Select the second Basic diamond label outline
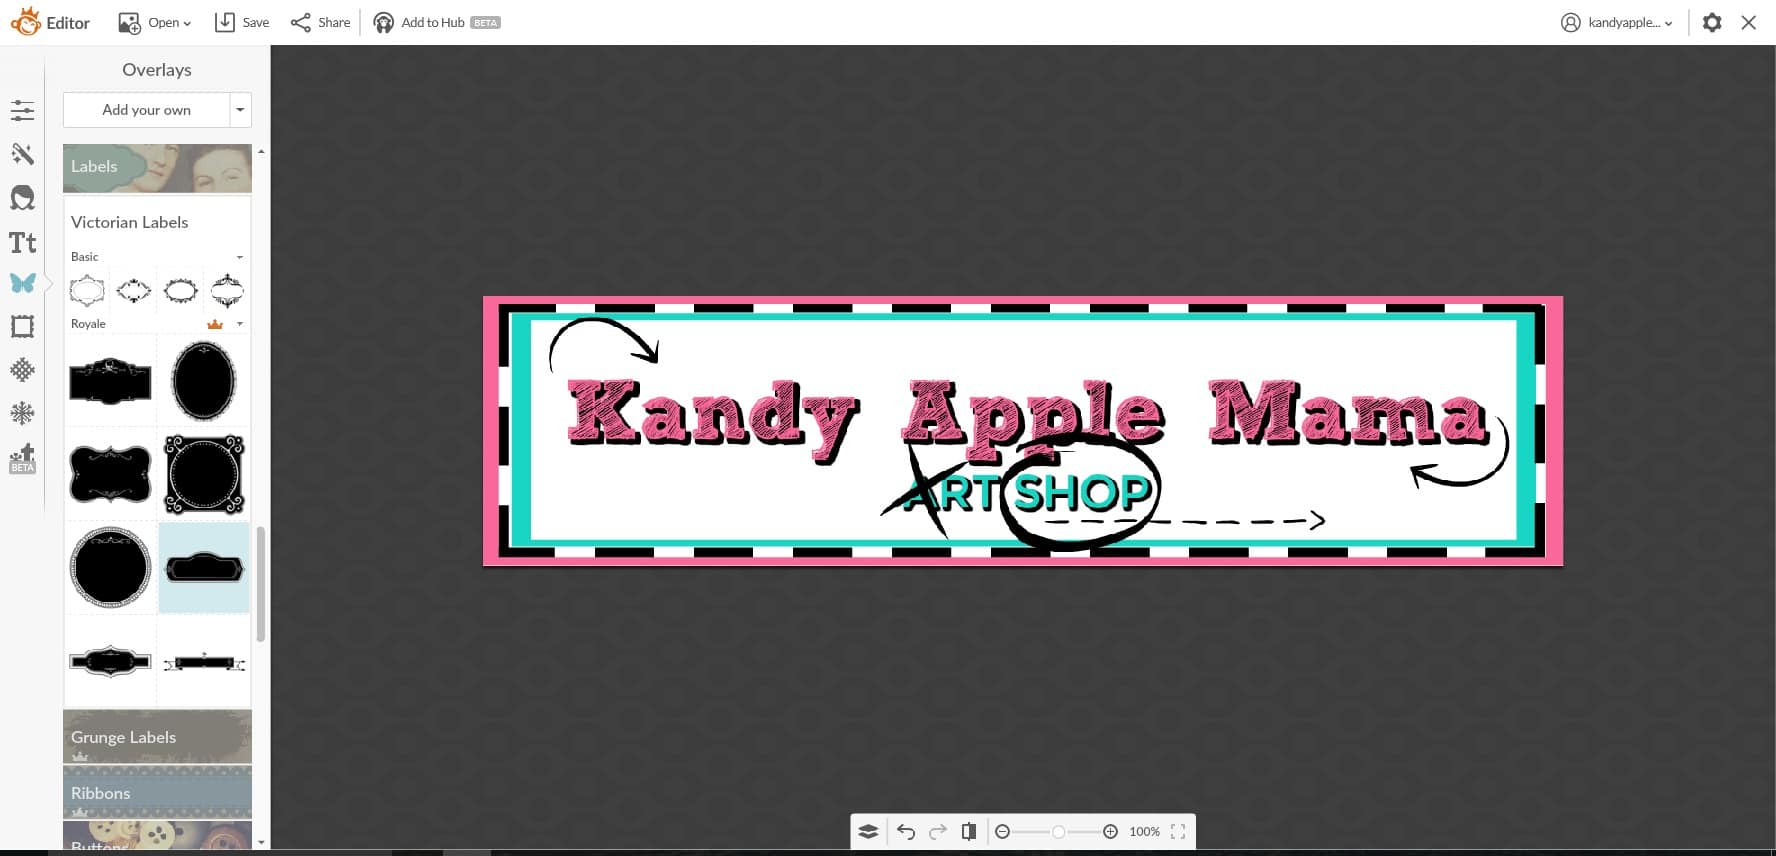The image size is (1776, 856). 134,291
